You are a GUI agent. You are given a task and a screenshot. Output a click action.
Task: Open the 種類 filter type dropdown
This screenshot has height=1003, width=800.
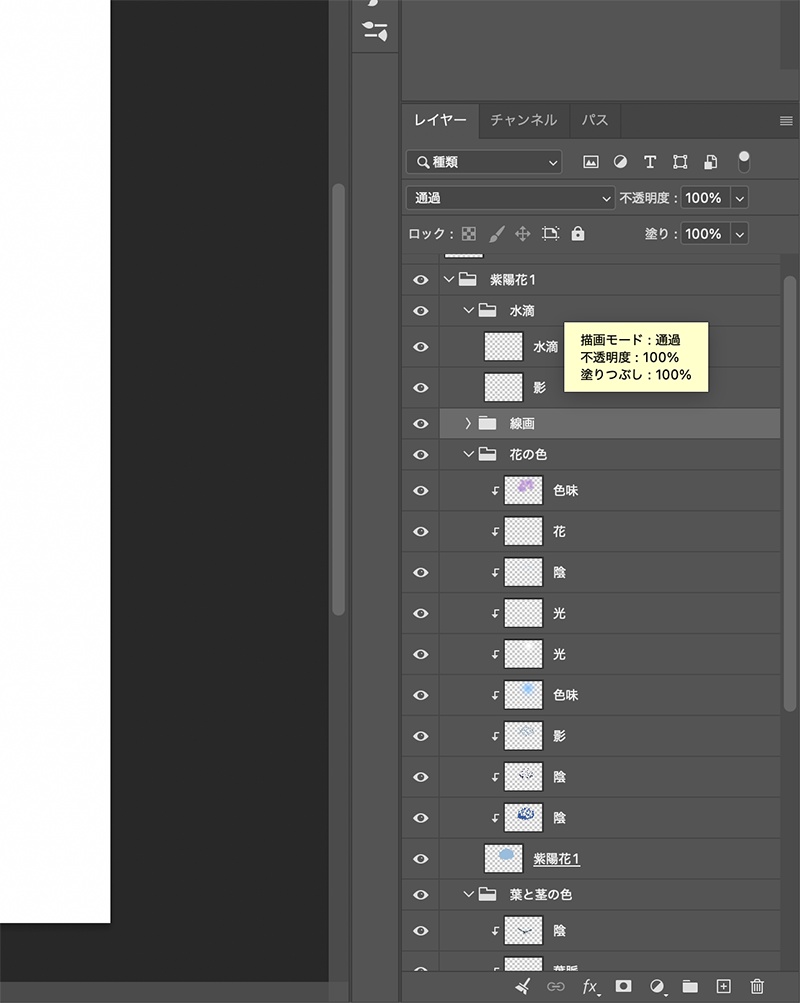coord(484,162)
